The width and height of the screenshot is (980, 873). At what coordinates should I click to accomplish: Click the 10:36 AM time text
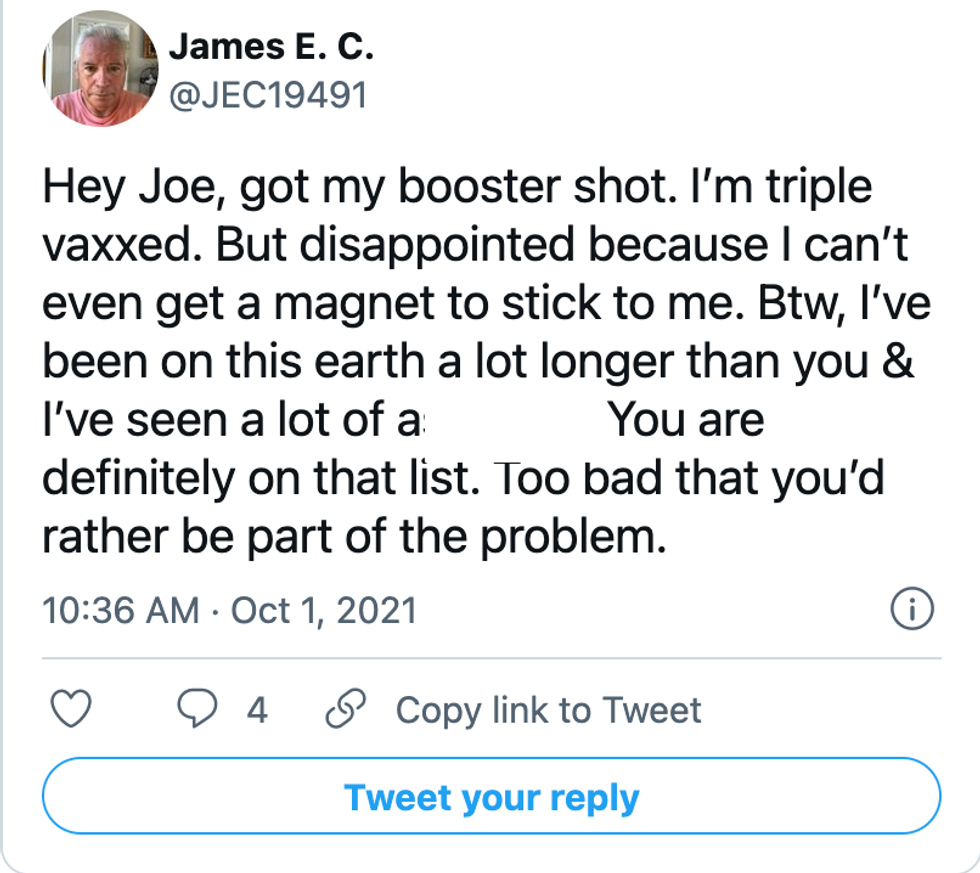coord(120,610)
